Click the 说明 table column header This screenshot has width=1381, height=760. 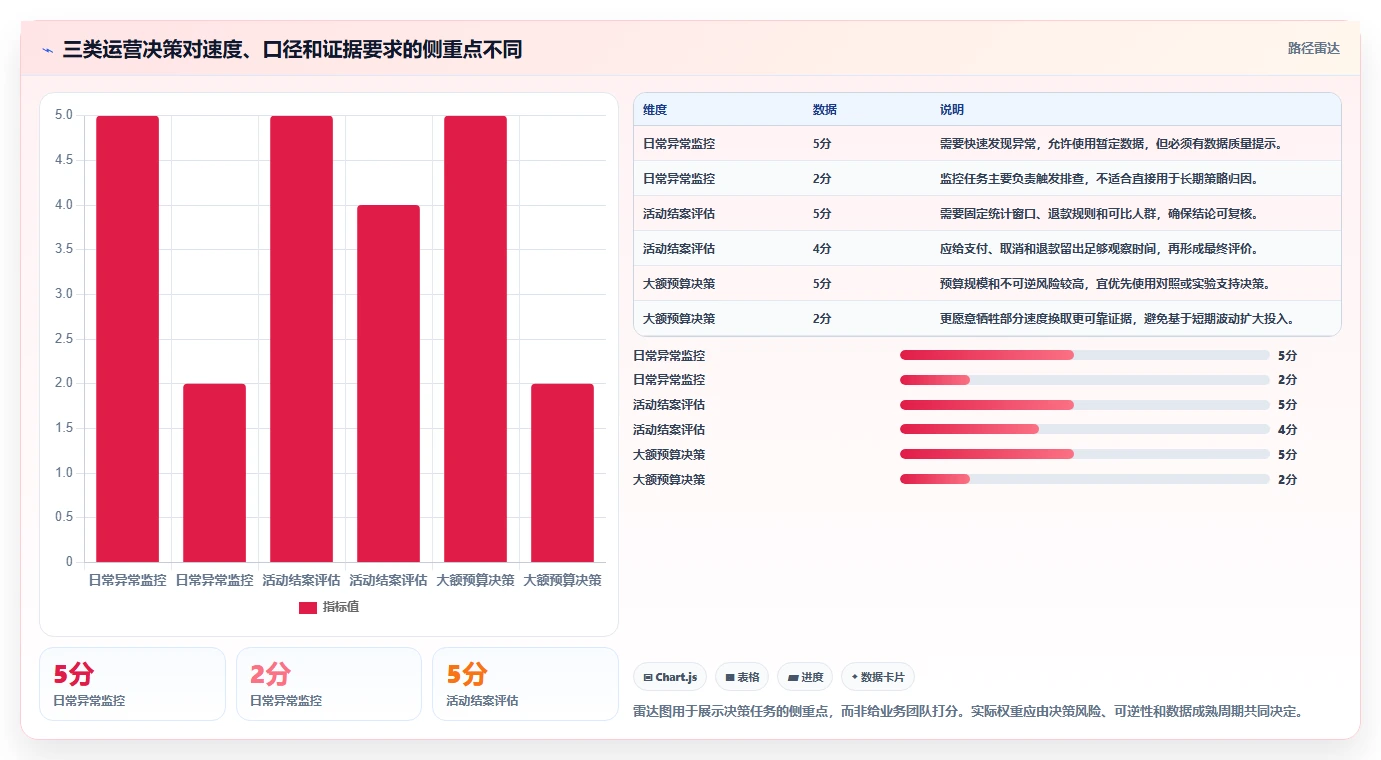click(x=952, y=110)
